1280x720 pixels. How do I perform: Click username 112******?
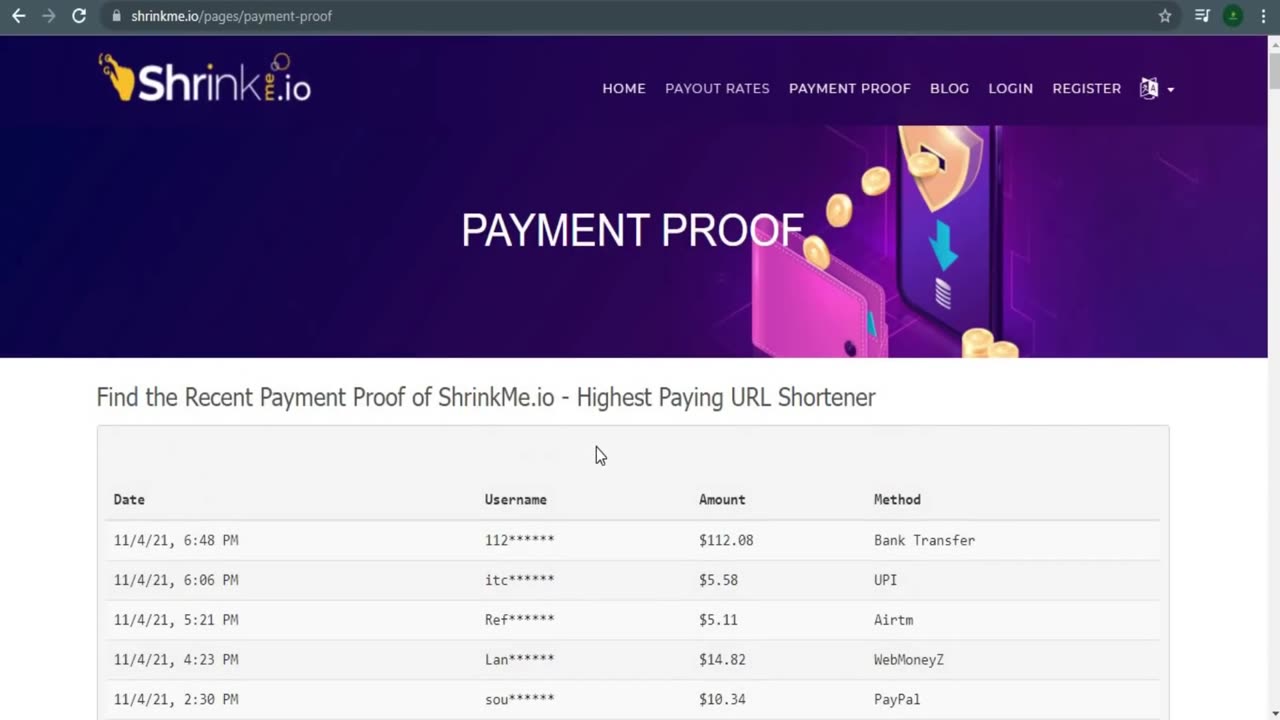519,540
